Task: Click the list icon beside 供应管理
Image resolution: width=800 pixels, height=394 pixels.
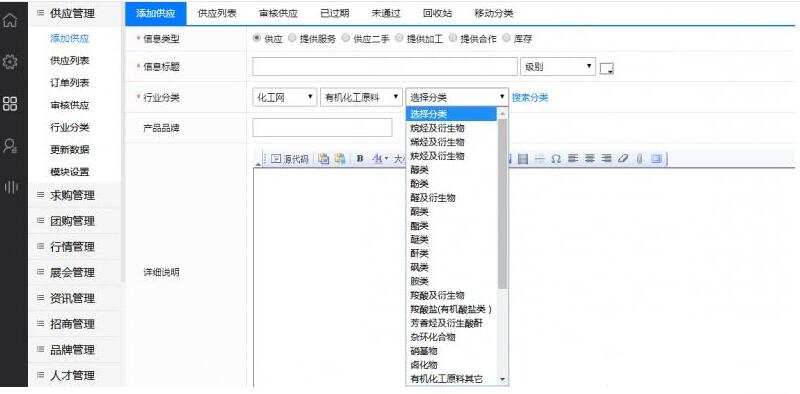Action: click(40, 13)
